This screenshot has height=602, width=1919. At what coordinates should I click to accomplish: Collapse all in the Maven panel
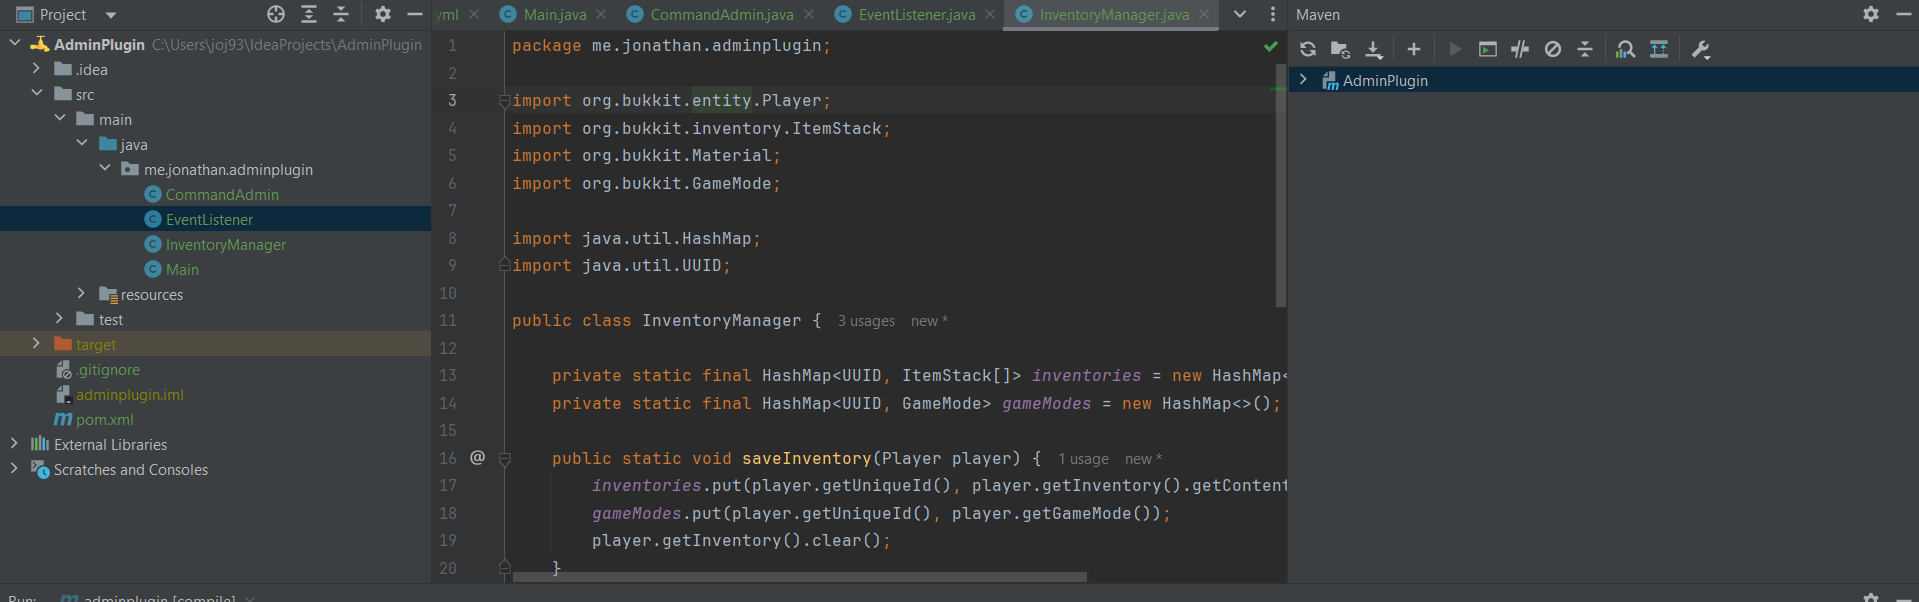[1585, 49]
